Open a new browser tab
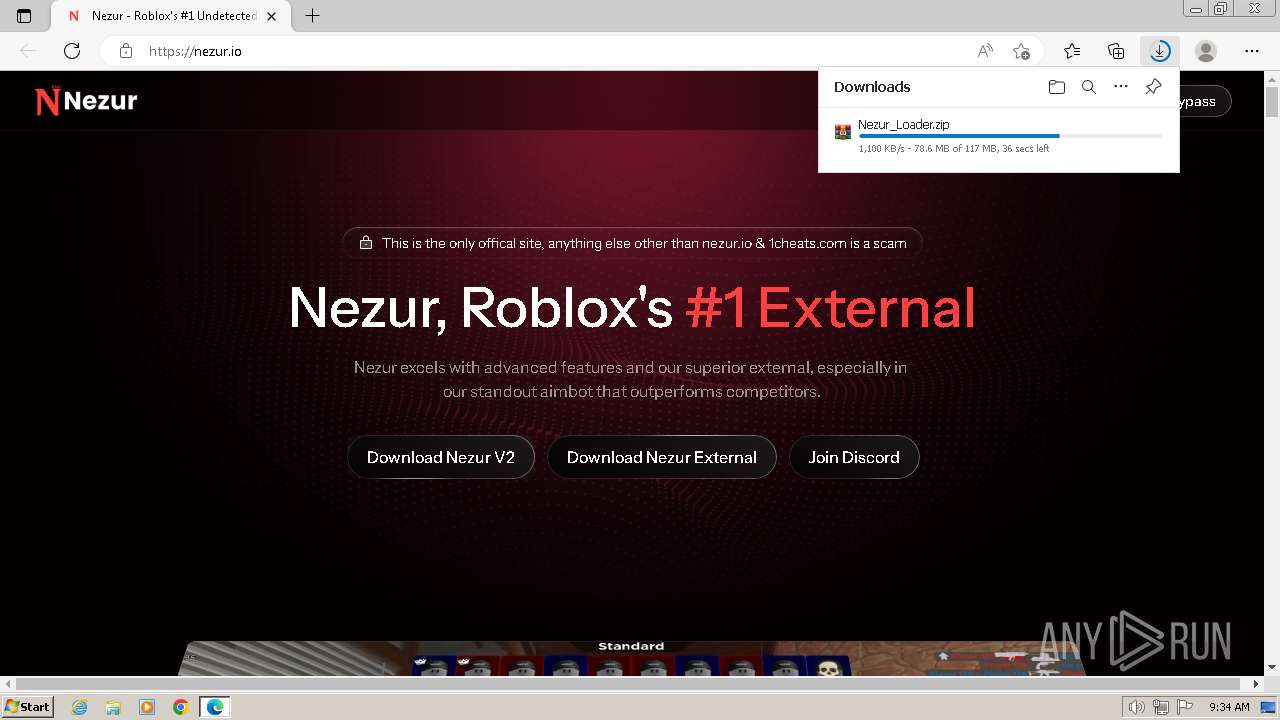 [312, 16]
